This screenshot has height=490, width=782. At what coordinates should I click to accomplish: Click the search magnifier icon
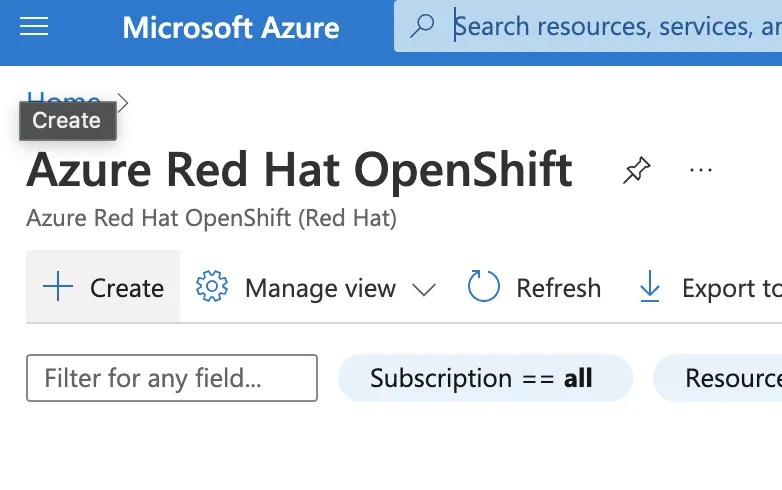423,27
